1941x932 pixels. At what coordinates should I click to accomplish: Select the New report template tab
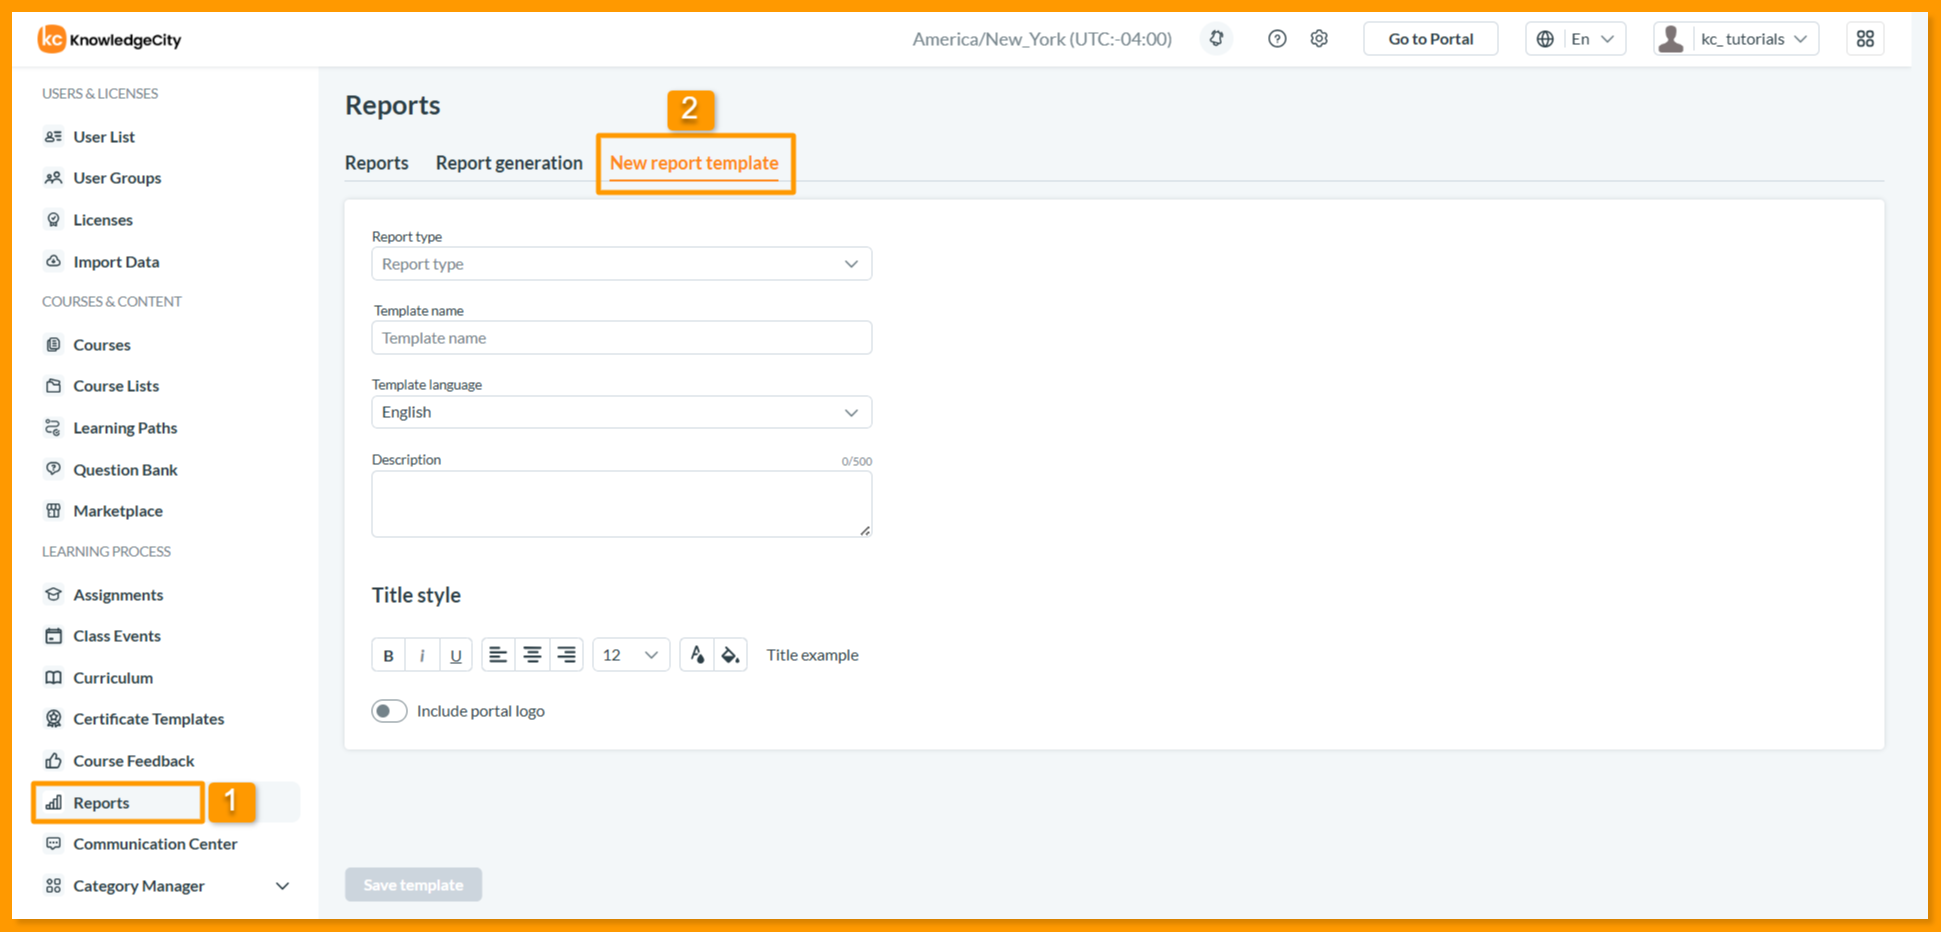(694, 163)
